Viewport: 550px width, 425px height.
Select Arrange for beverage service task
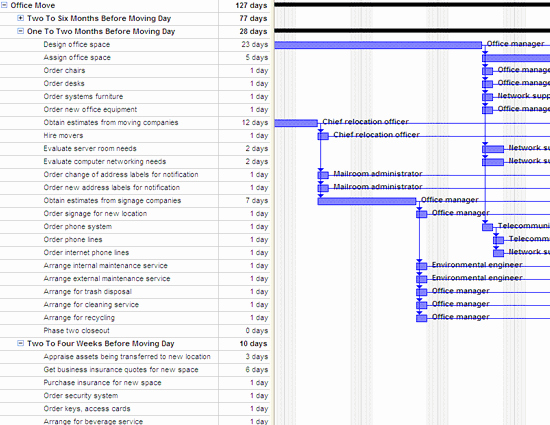(x=93, y=421)
